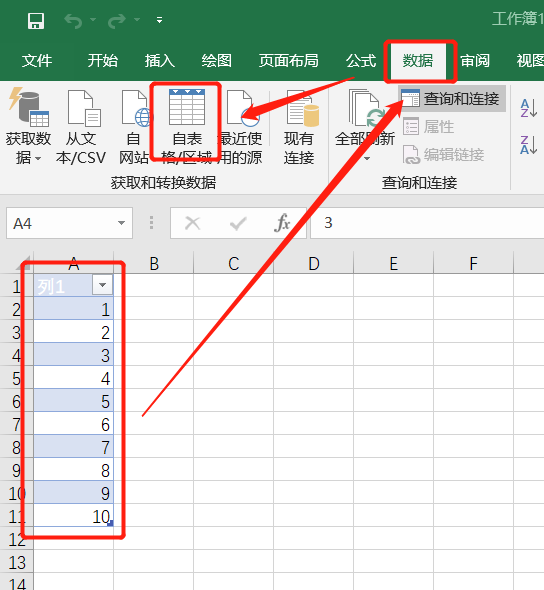Viewport: 544px width, 590px height.
Task: Click the 编辑链接 button
Action: point(443,155)
